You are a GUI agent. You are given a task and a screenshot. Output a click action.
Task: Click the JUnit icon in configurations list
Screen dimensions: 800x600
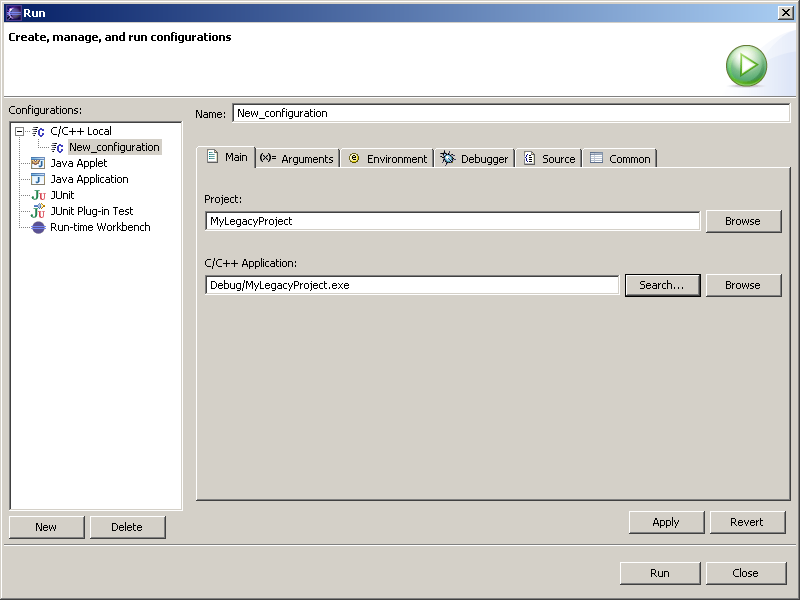[38, 195]
